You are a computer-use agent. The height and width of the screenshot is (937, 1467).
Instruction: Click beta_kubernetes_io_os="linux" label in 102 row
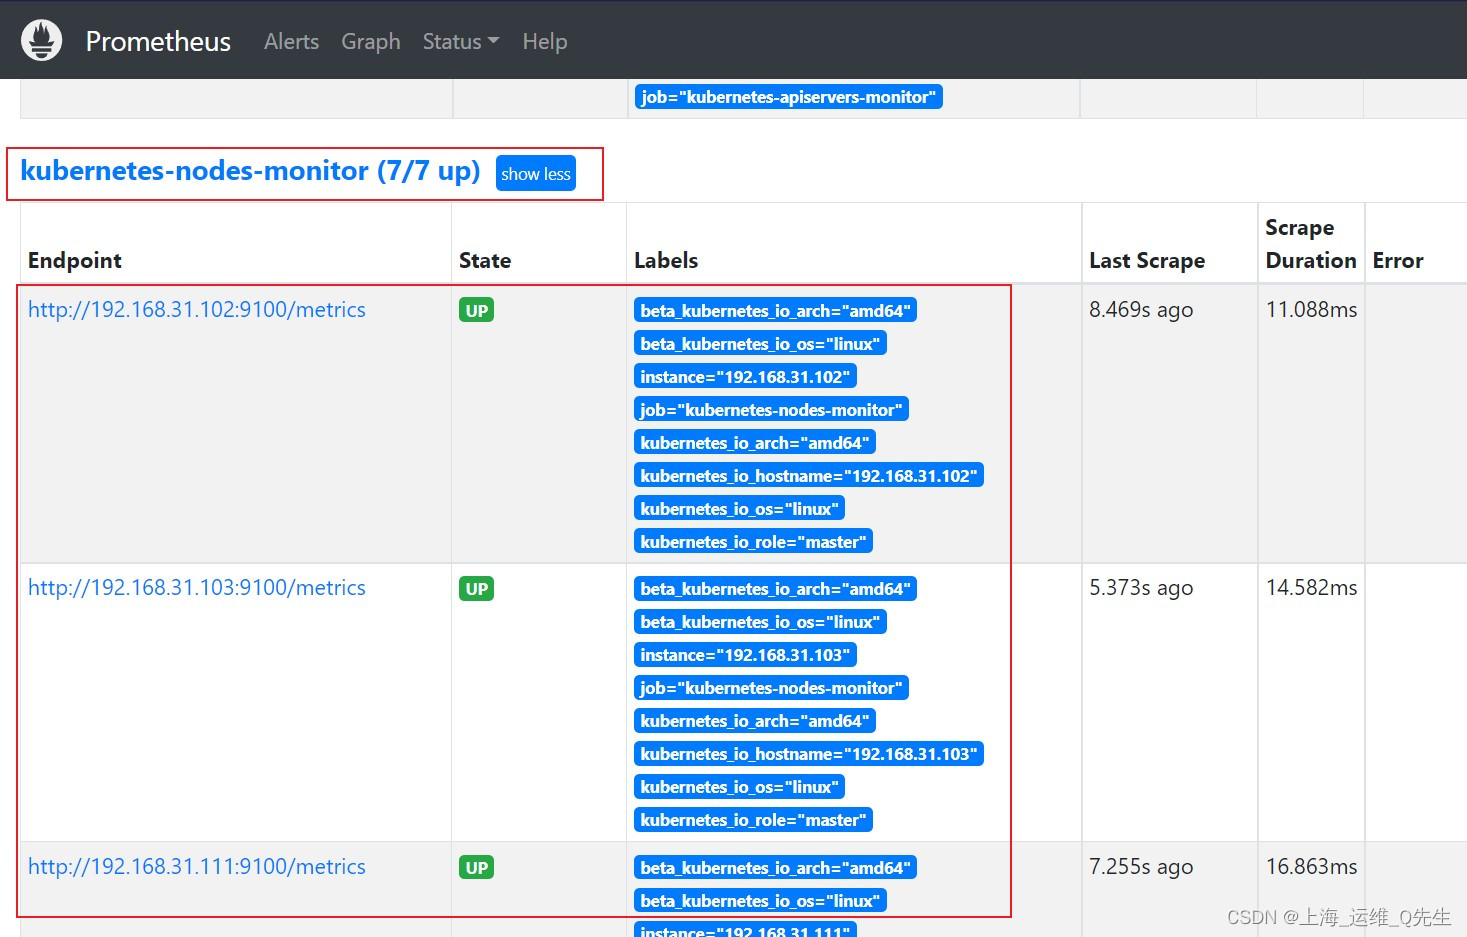(760, 344)
